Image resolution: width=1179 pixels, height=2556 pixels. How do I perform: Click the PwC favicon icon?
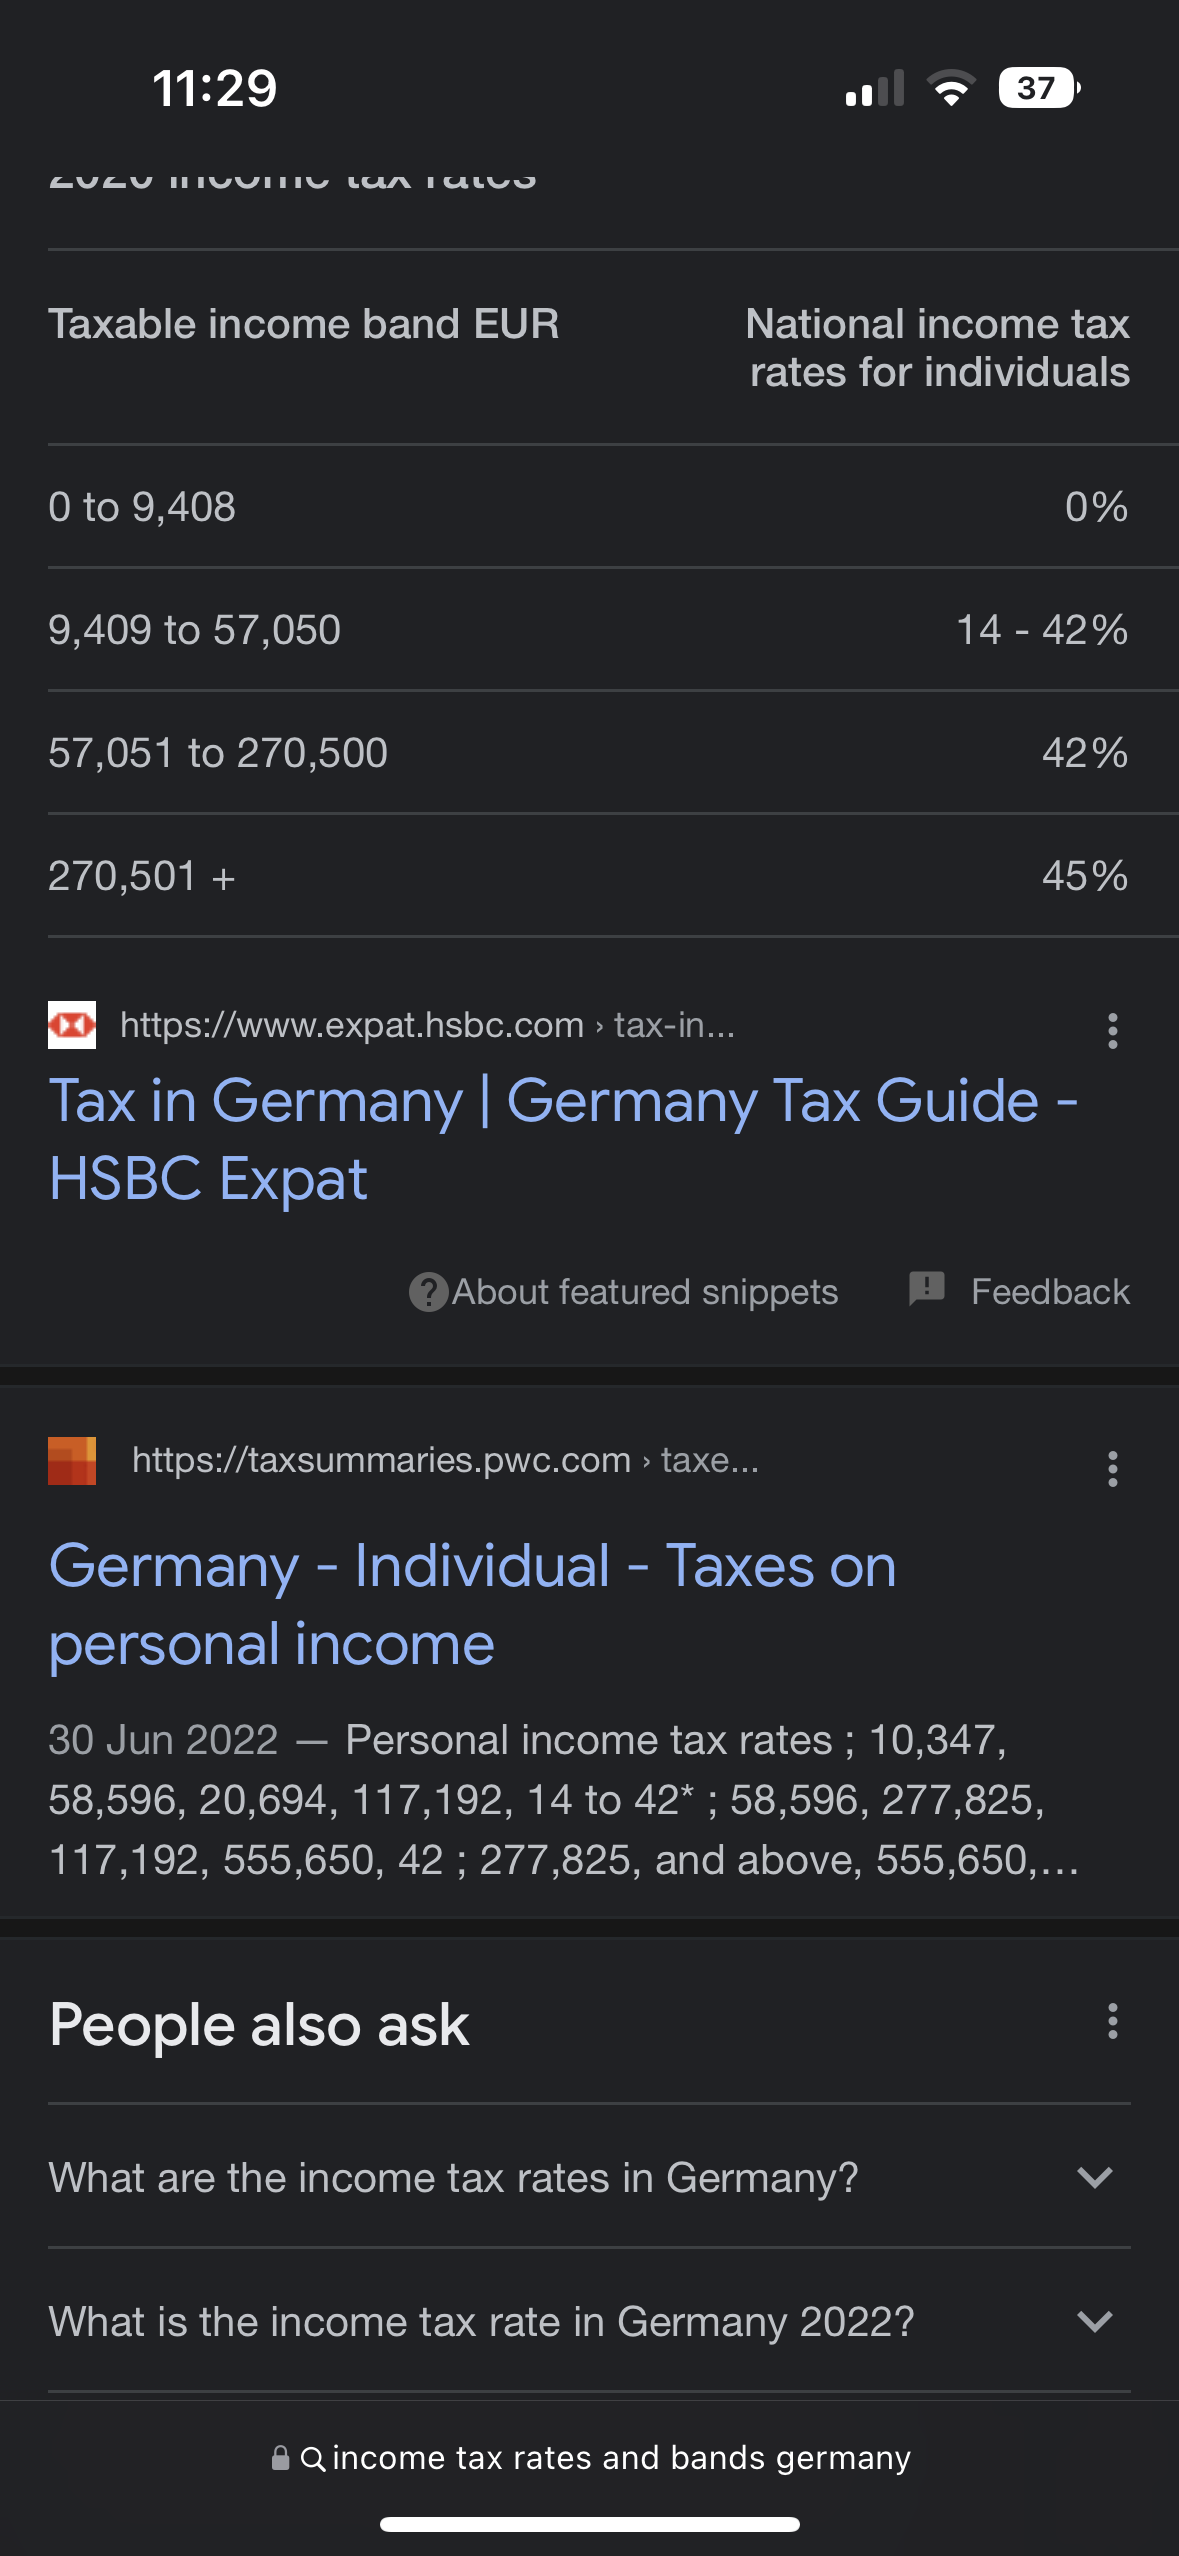pos(72,1461)
